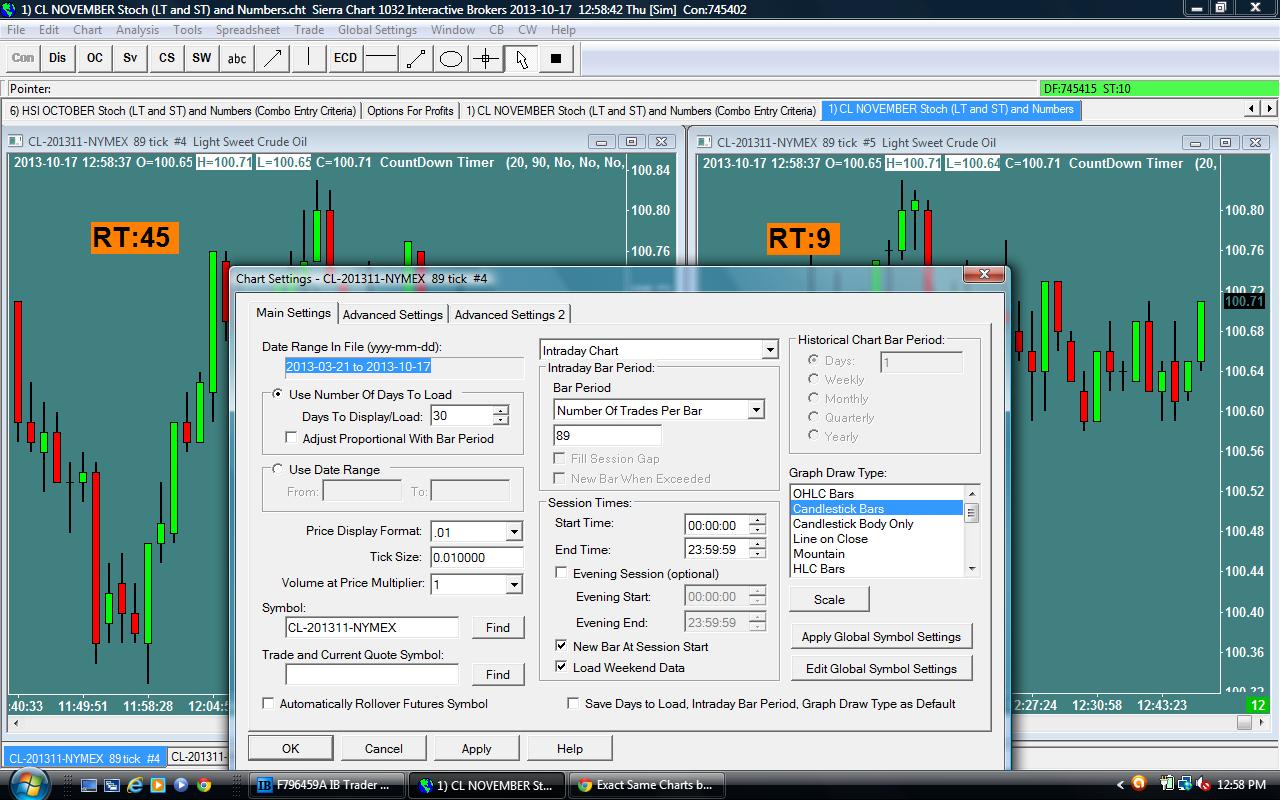Increase Days To Display/Load stepper
The height and width of the screenshot is (800, 1280).
pyautogui.click(x=501, y=410)
